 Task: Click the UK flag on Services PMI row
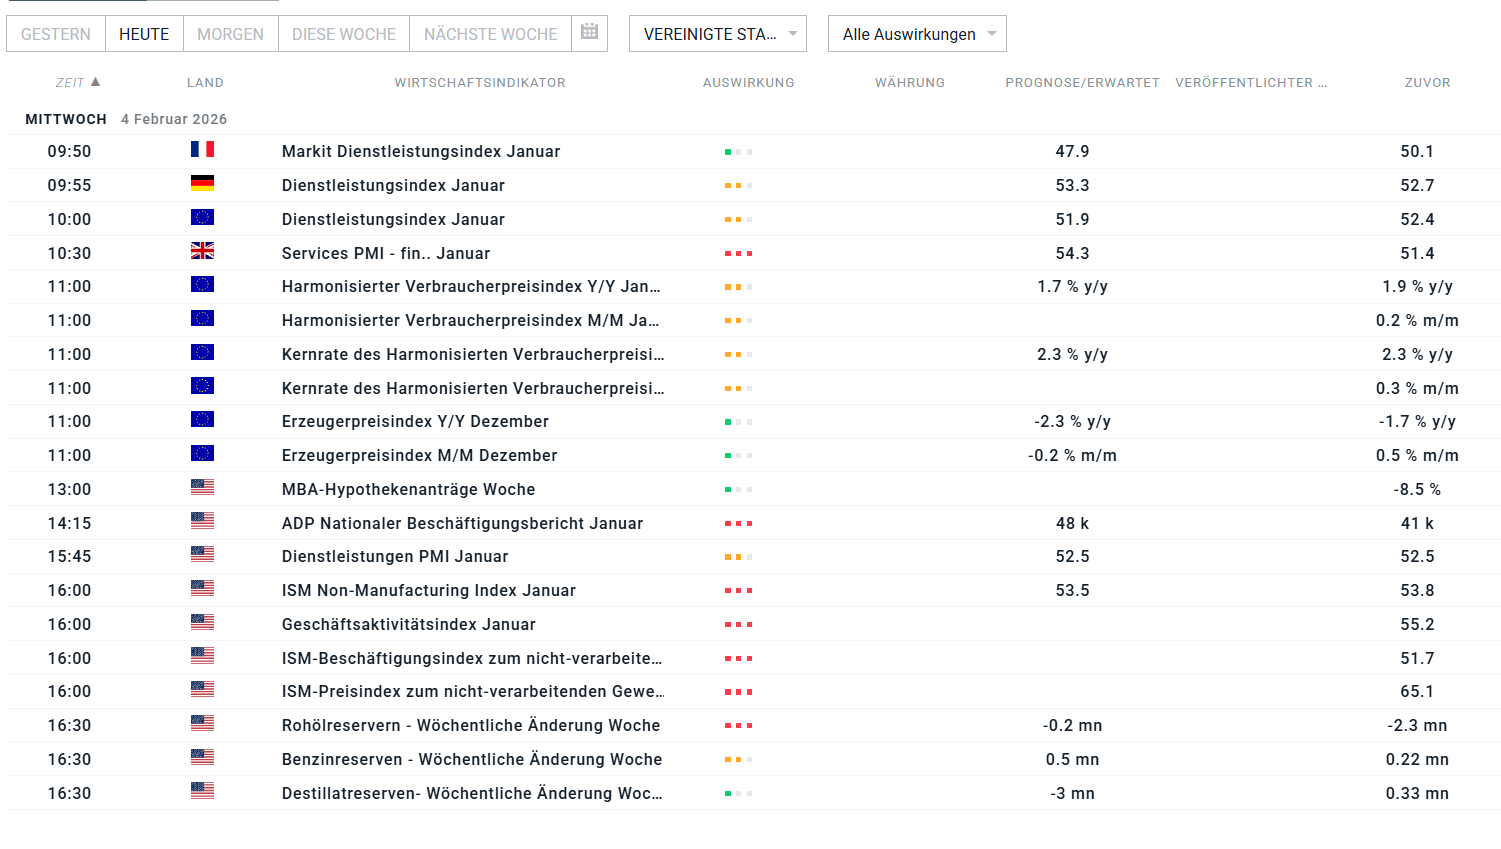coord(202,250)
